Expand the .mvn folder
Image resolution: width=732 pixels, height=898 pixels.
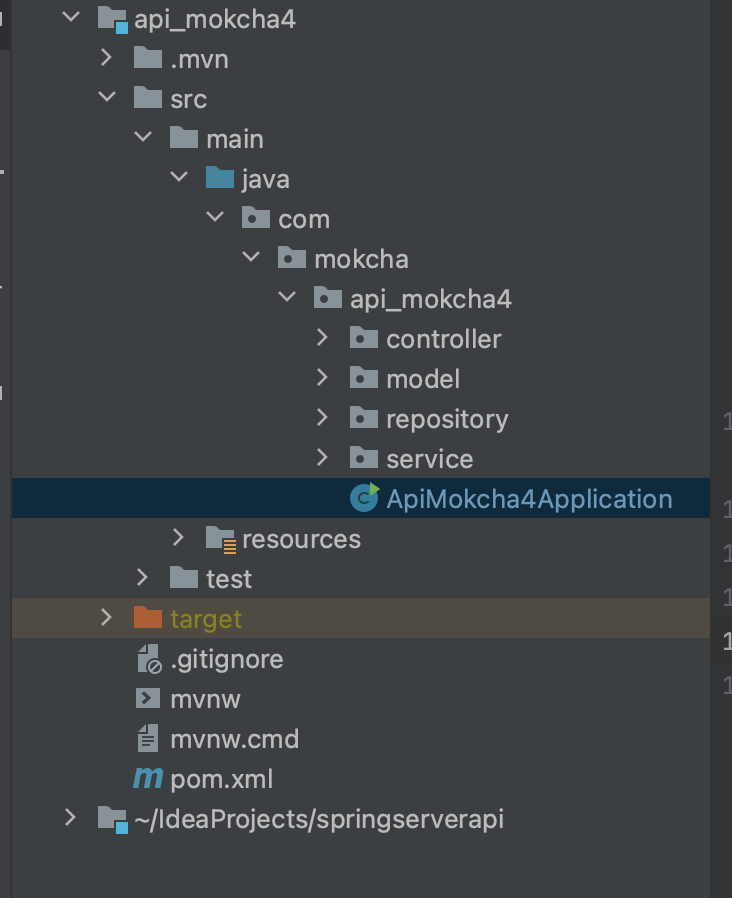105,58
